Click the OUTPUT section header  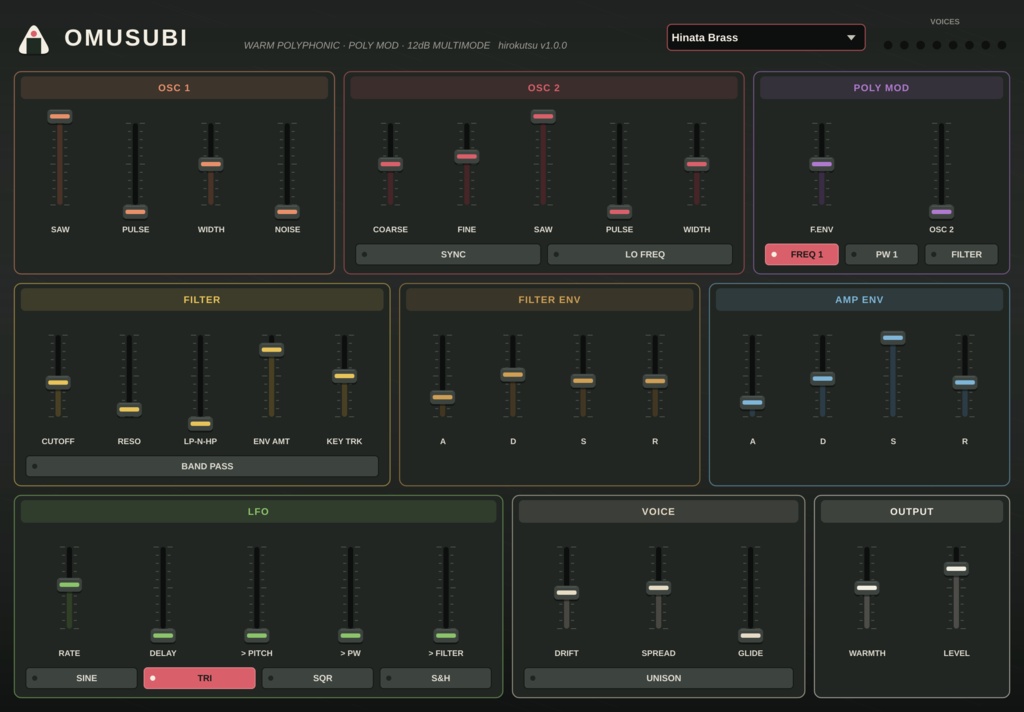[x=912, y=511]
